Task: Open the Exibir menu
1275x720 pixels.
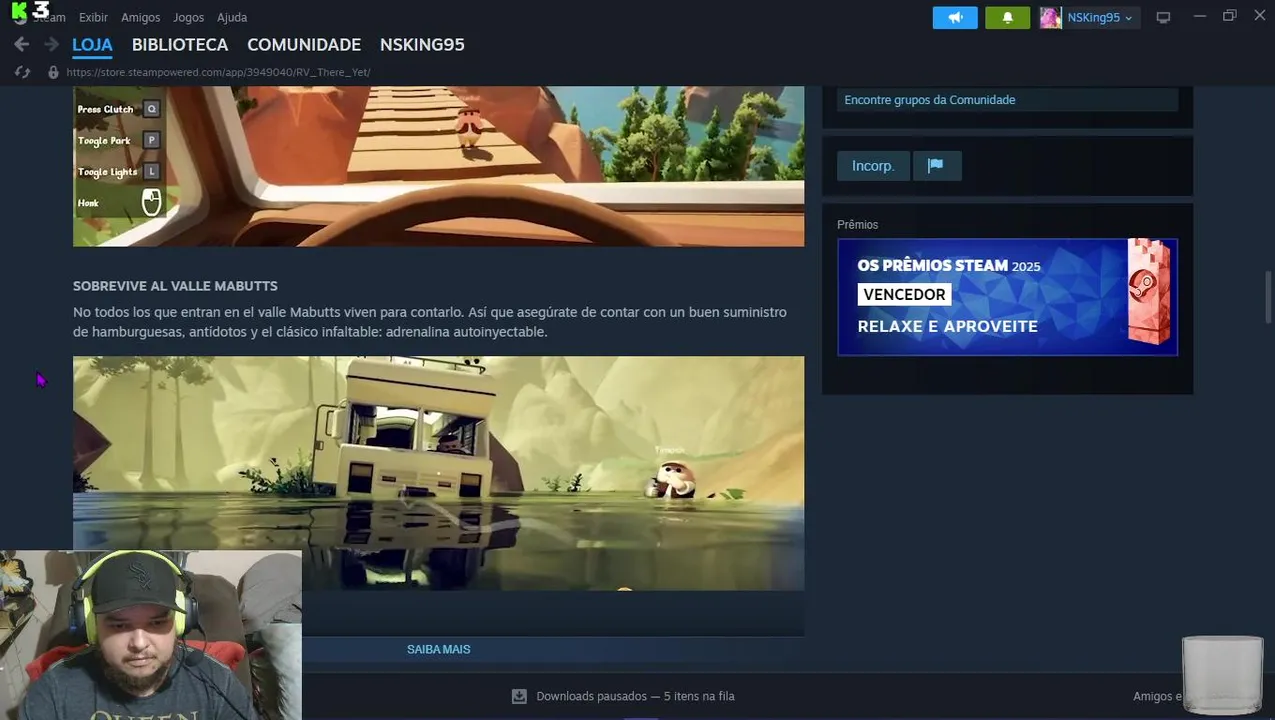Action: coord(93,17)
